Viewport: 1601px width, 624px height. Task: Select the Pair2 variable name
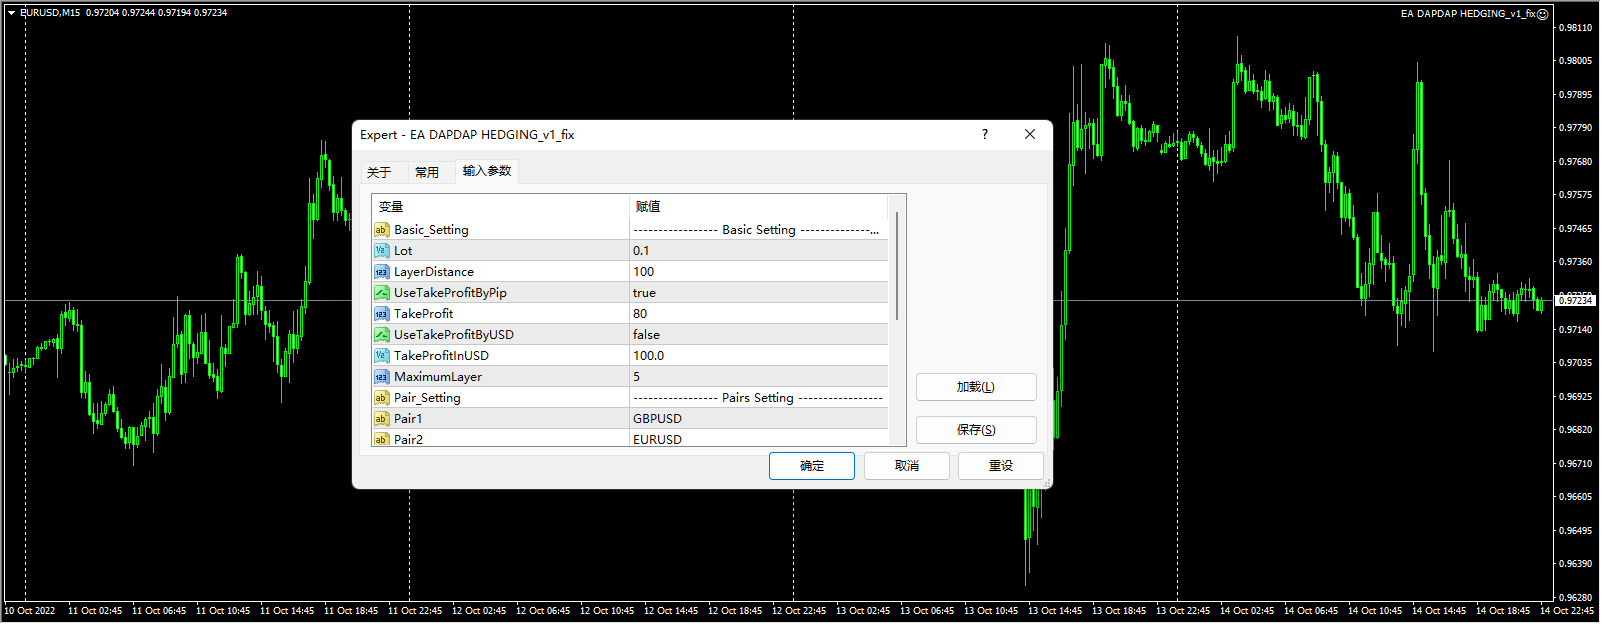click(x=408, y=439)
